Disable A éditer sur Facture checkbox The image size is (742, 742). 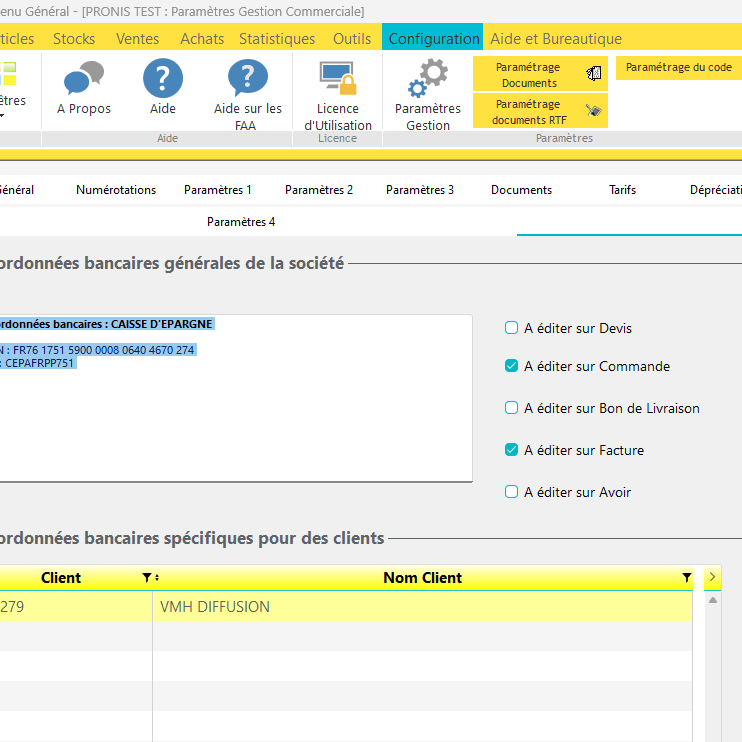(x=512, y=450)
